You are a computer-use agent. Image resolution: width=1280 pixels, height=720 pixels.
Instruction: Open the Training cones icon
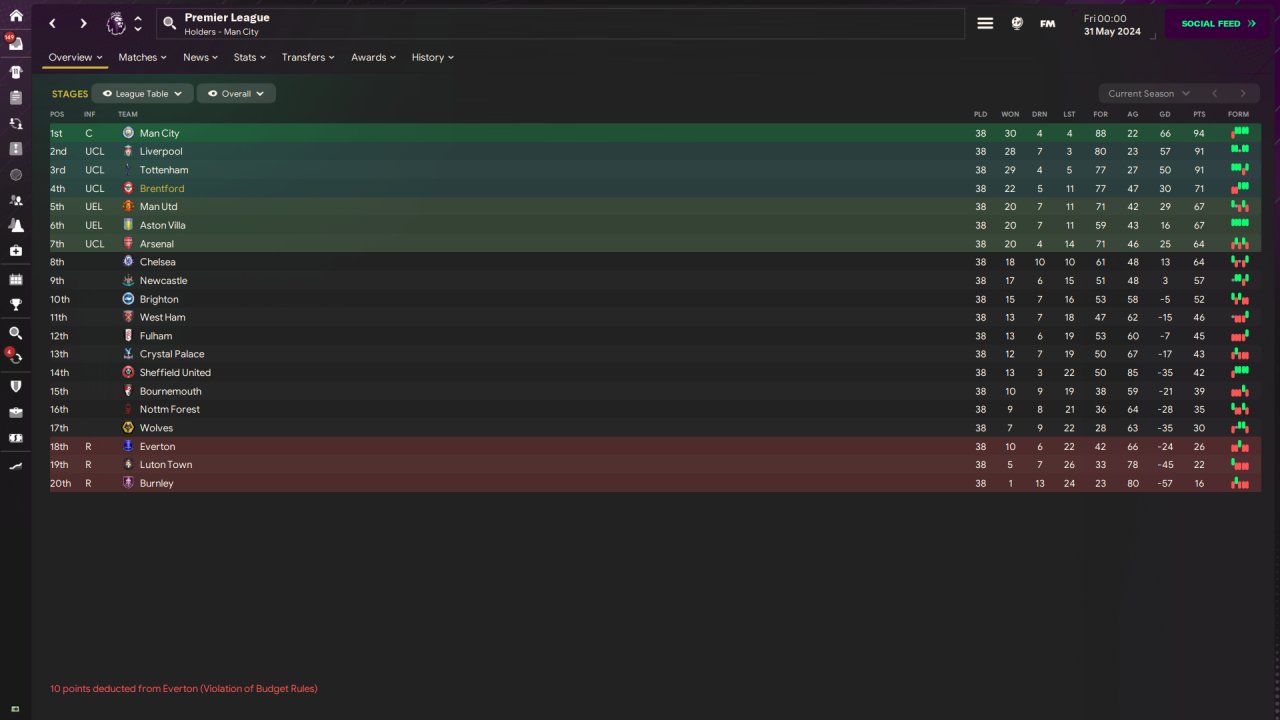15,226
